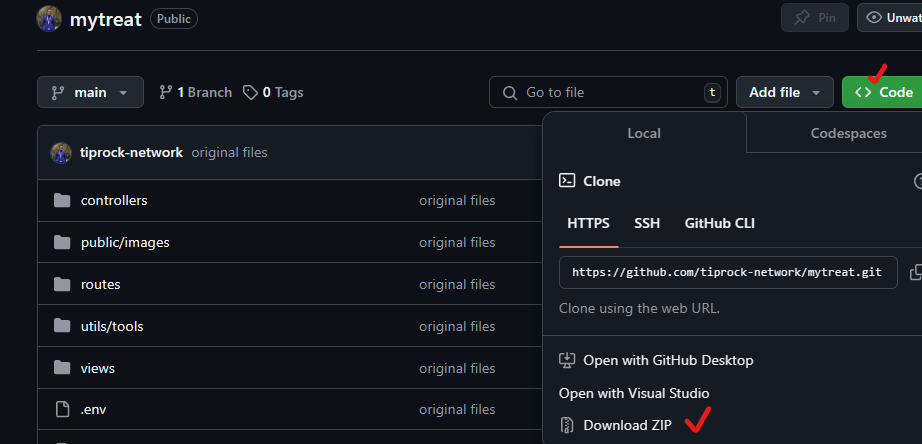922x444 pixels.
Task: Click the tiprock-network commit author avatar
Action: [61, 153]
